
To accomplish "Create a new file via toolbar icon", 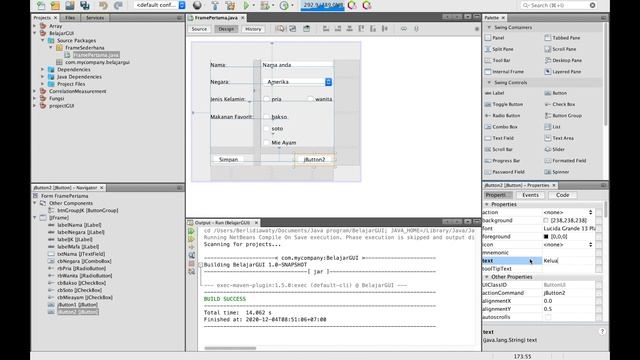I will click(41, 5).
